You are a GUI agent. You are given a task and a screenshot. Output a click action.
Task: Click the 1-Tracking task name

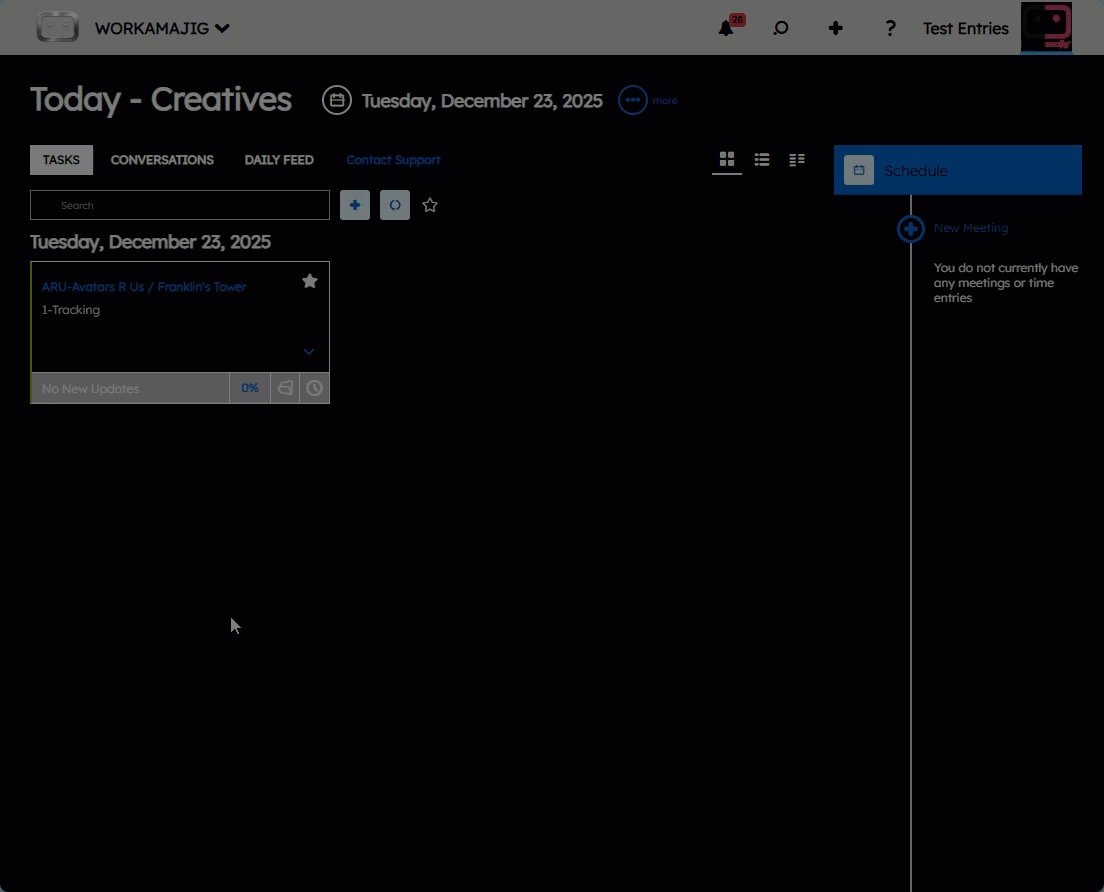click(x=70, y=310)
